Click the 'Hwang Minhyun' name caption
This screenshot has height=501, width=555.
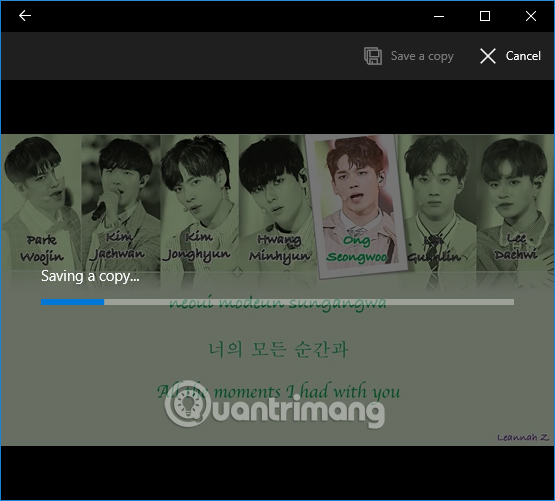(280, 249)
